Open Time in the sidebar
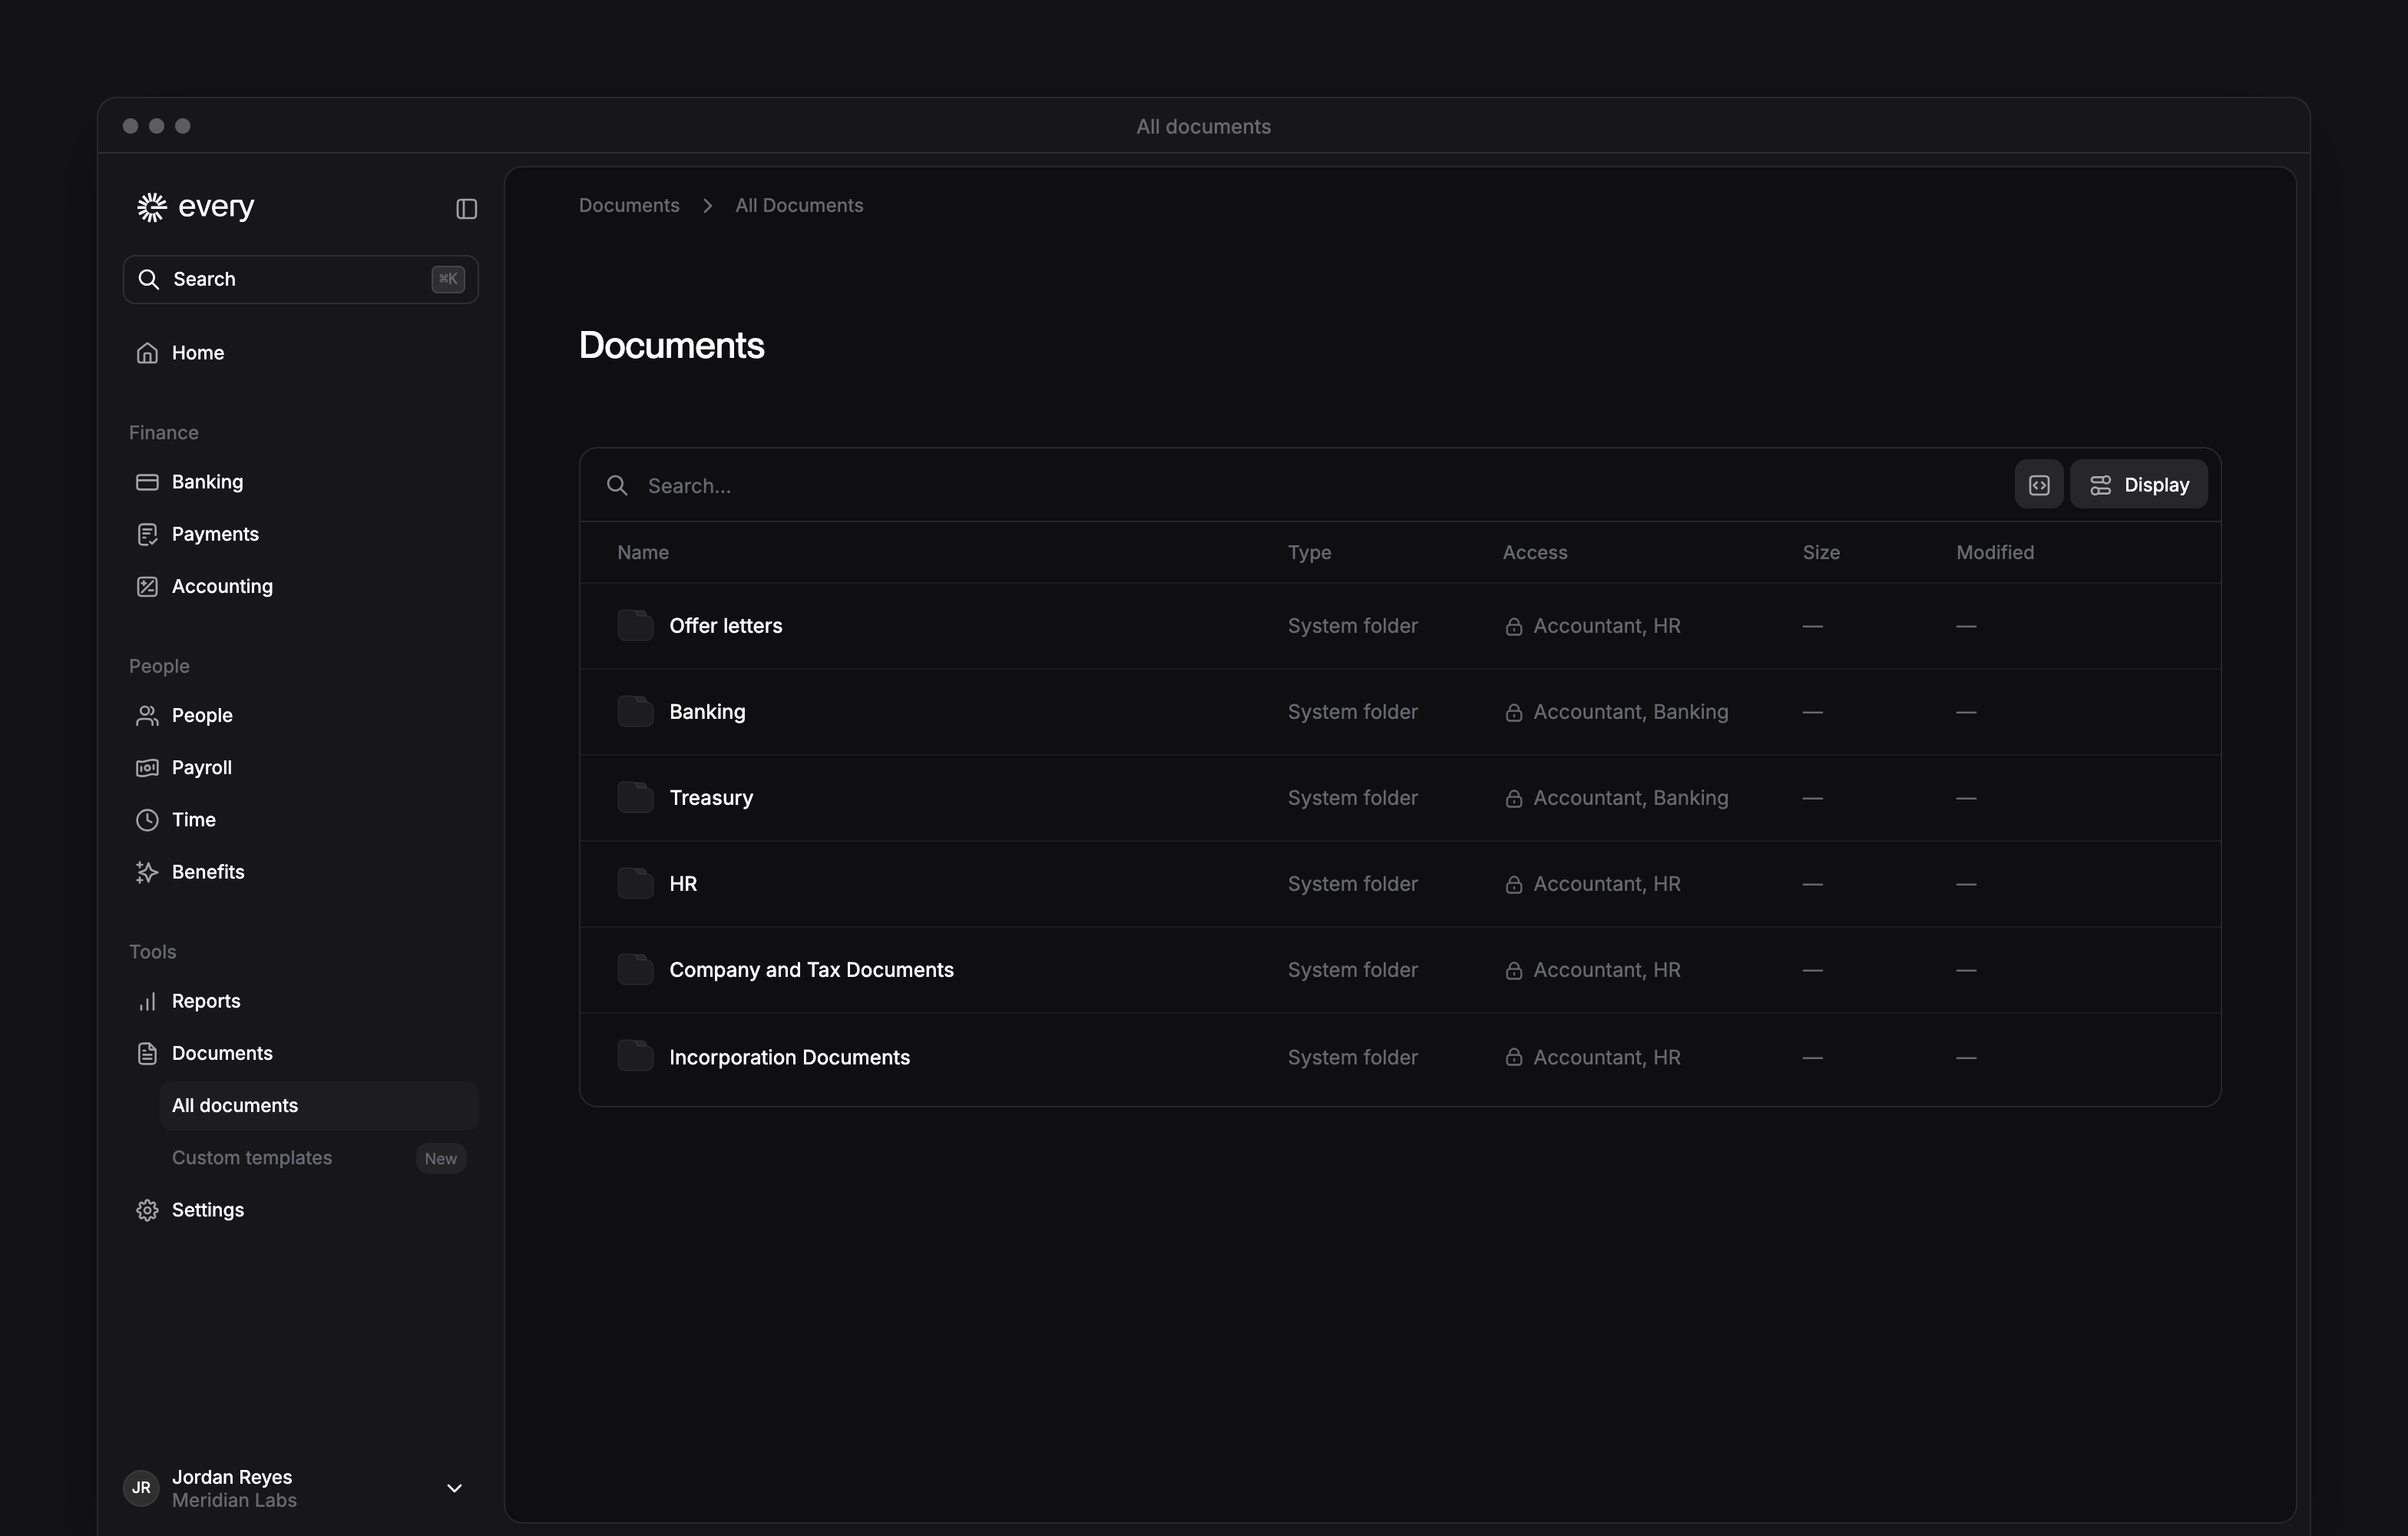This screenshot has width=2408, height=1536. coord(300,820)
